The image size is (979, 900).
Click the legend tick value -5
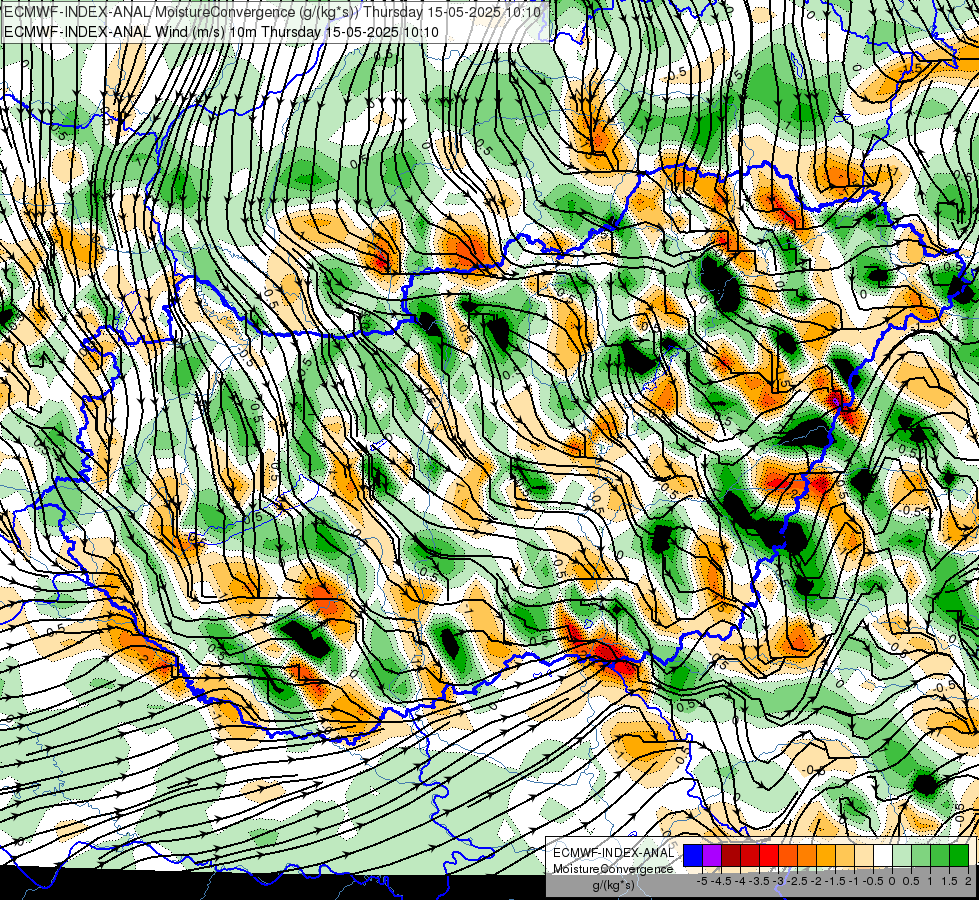(x=702, y=881)
